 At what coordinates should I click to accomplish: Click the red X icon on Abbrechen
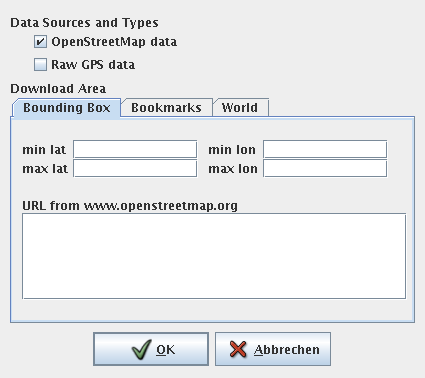tap(238, 349)
